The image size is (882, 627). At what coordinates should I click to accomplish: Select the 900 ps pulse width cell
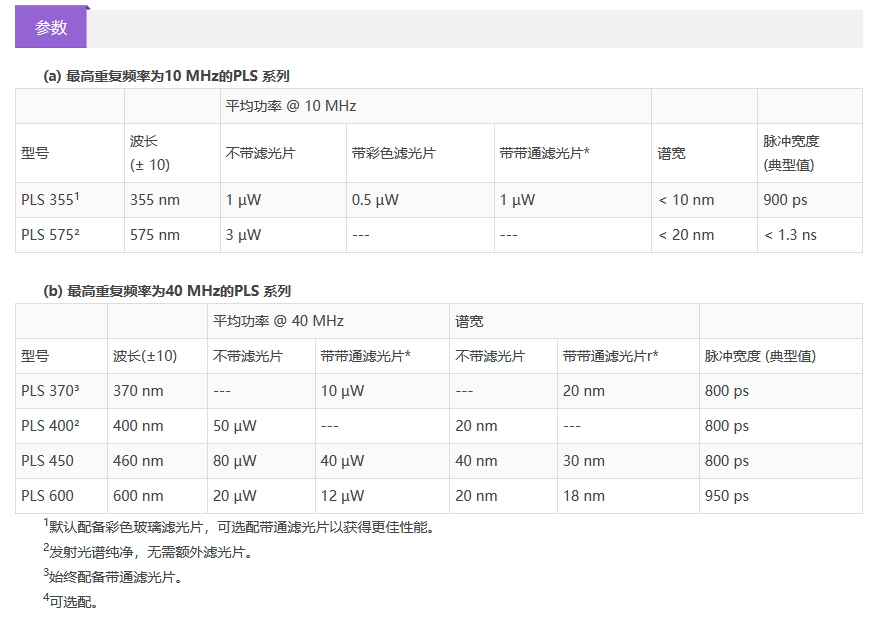pos(785,200)
